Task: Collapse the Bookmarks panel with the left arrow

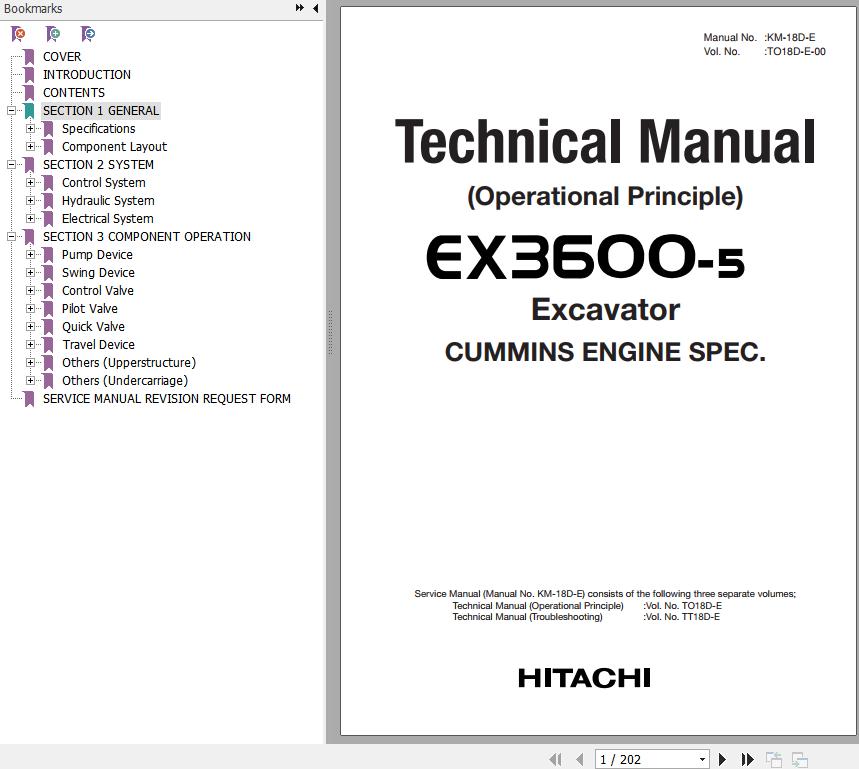Action: point(316,8)
